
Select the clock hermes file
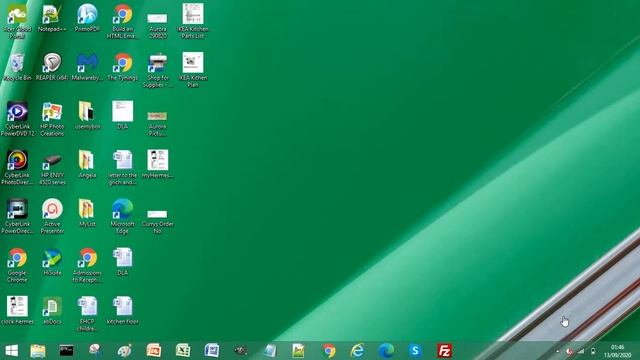[x=17, y=310]
